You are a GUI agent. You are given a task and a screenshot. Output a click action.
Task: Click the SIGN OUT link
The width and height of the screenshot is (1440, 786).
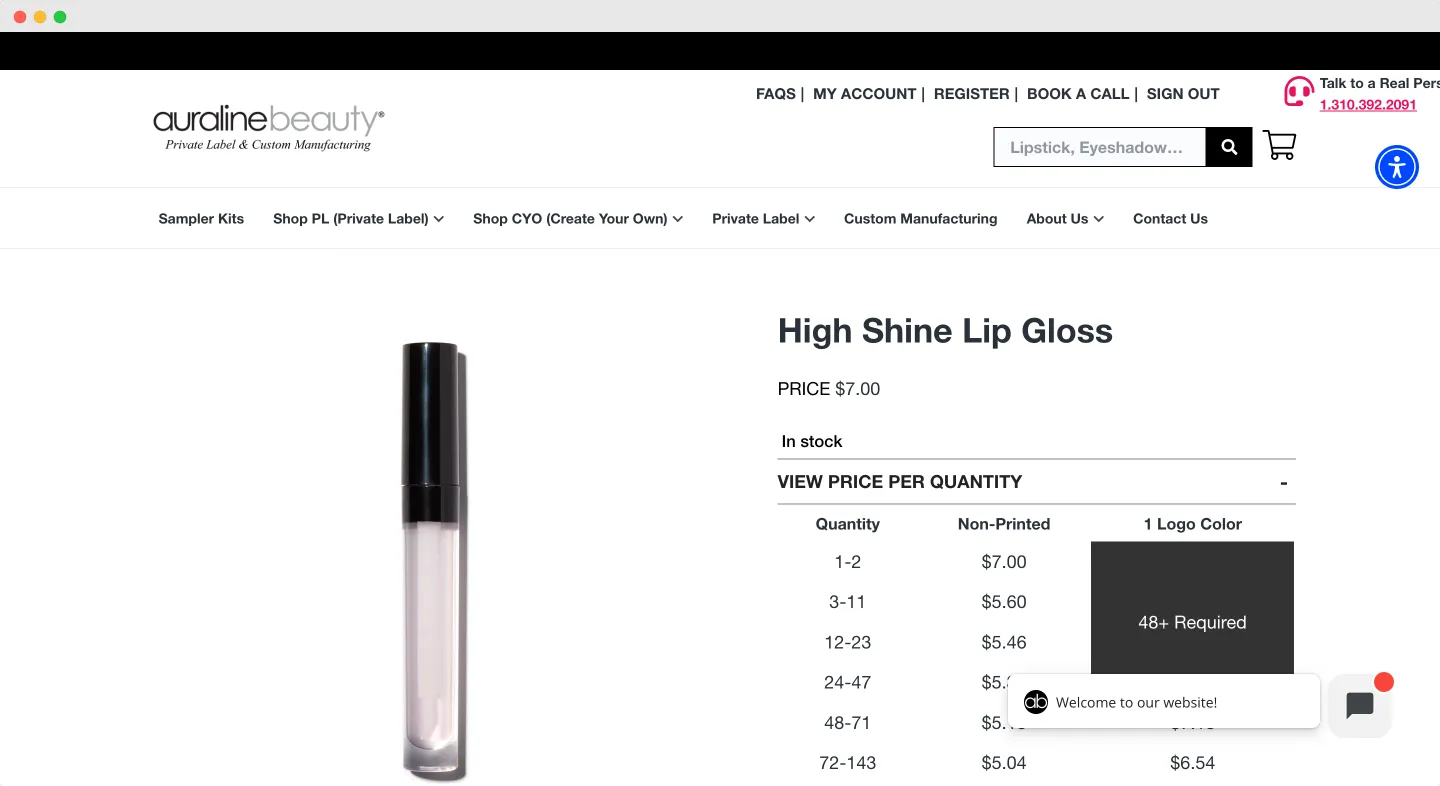tap(1183, 94)
